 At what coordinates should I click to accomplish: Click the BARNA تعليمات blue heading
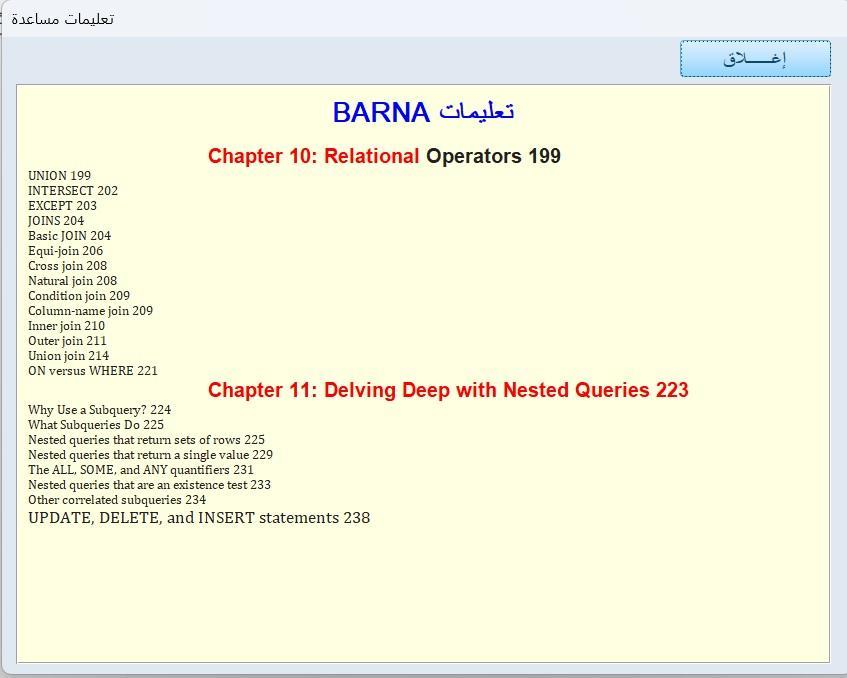coord(423,112)
